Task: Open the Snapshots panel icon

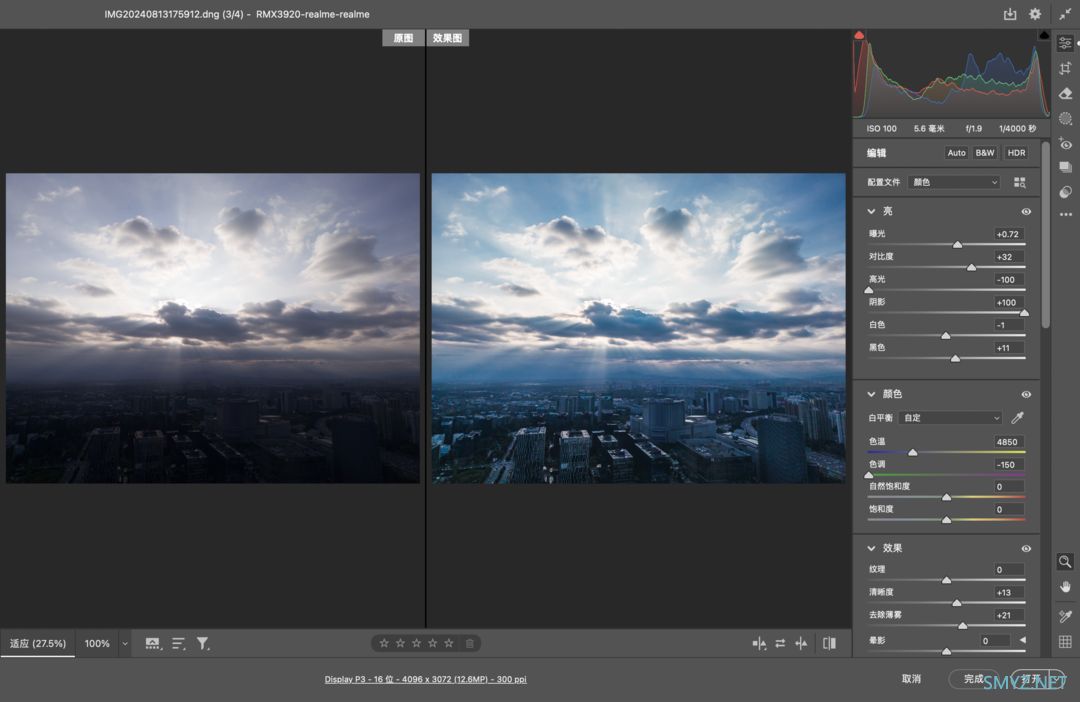Action: coord(1066,167)
